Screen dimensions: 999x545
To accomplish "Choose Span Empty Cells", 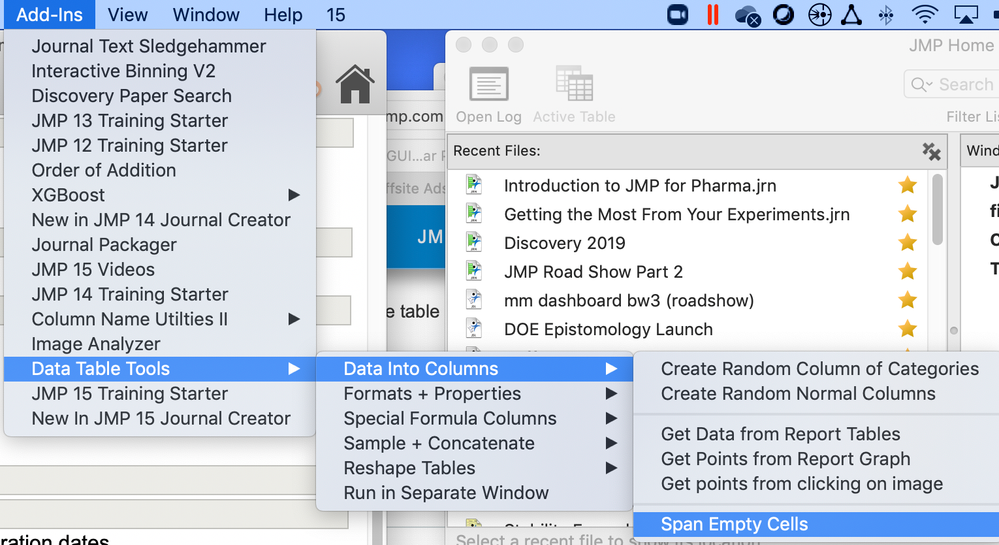I will 816,525.
